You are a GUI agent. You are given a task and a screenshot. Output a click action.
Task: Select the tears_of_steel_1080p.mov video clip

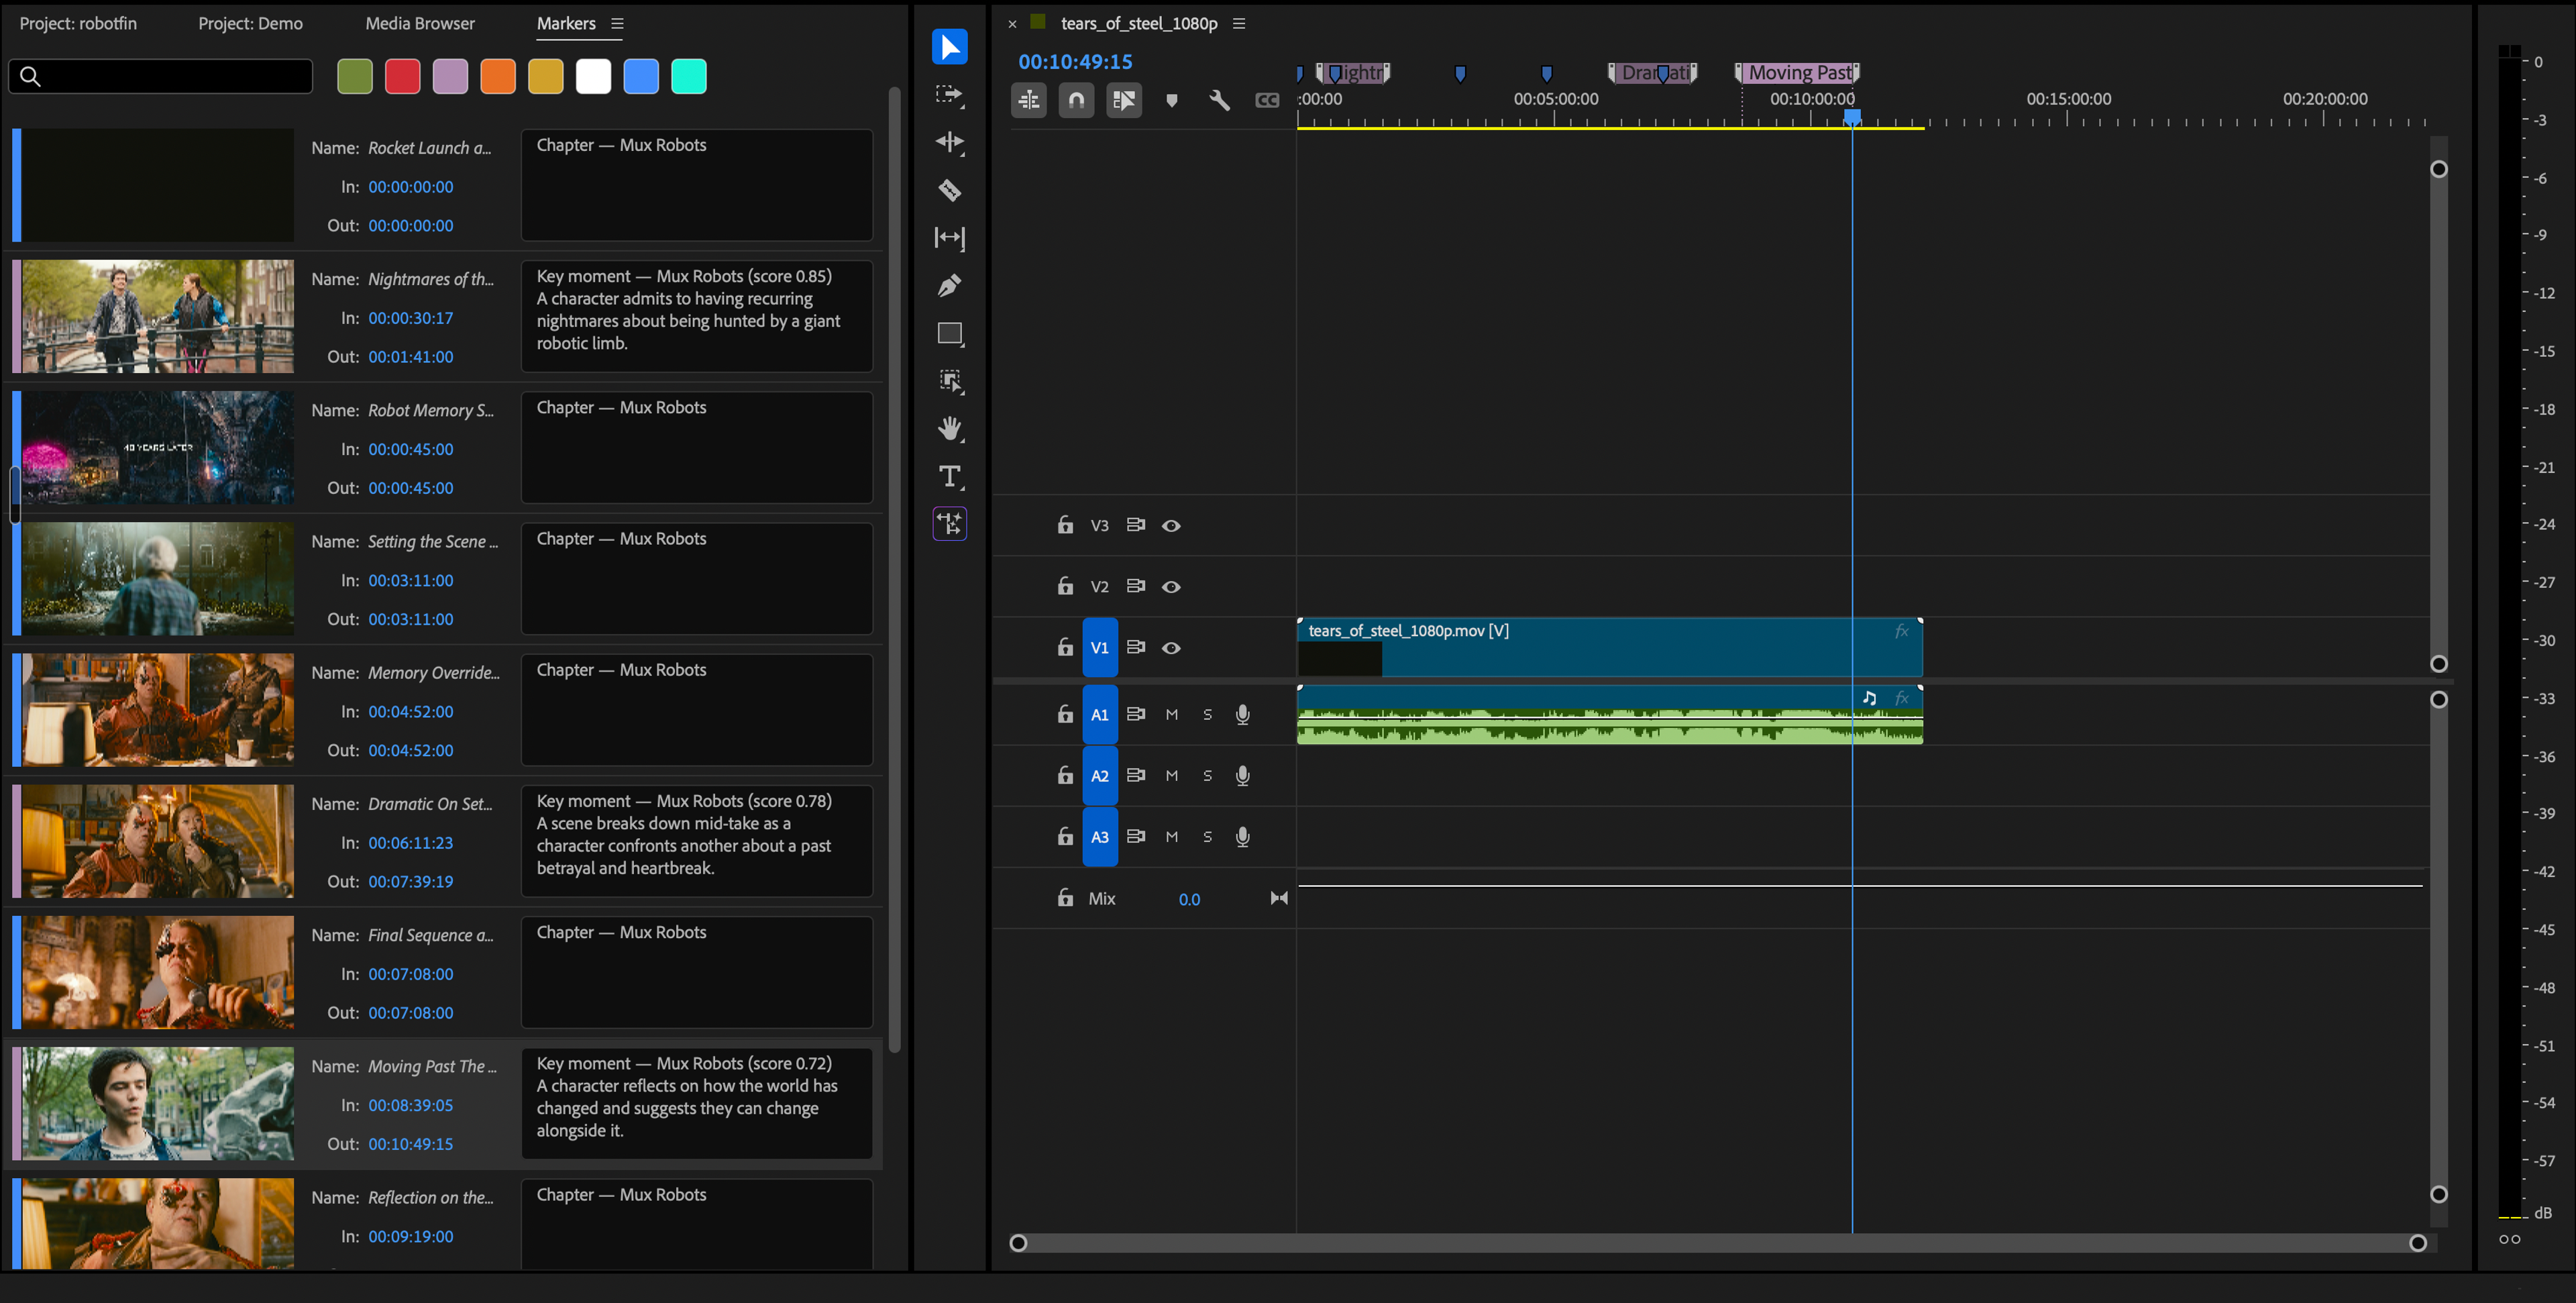pos(1610,647)
